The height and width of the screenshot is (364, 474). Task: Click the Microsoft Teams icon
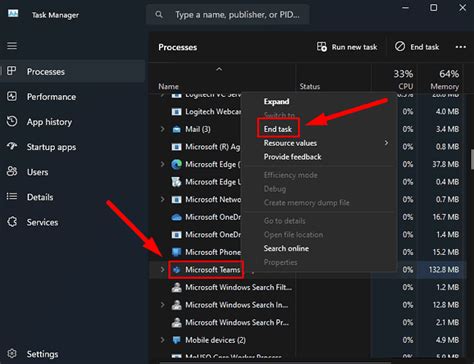pyautogui.click(x=176, y=270)
